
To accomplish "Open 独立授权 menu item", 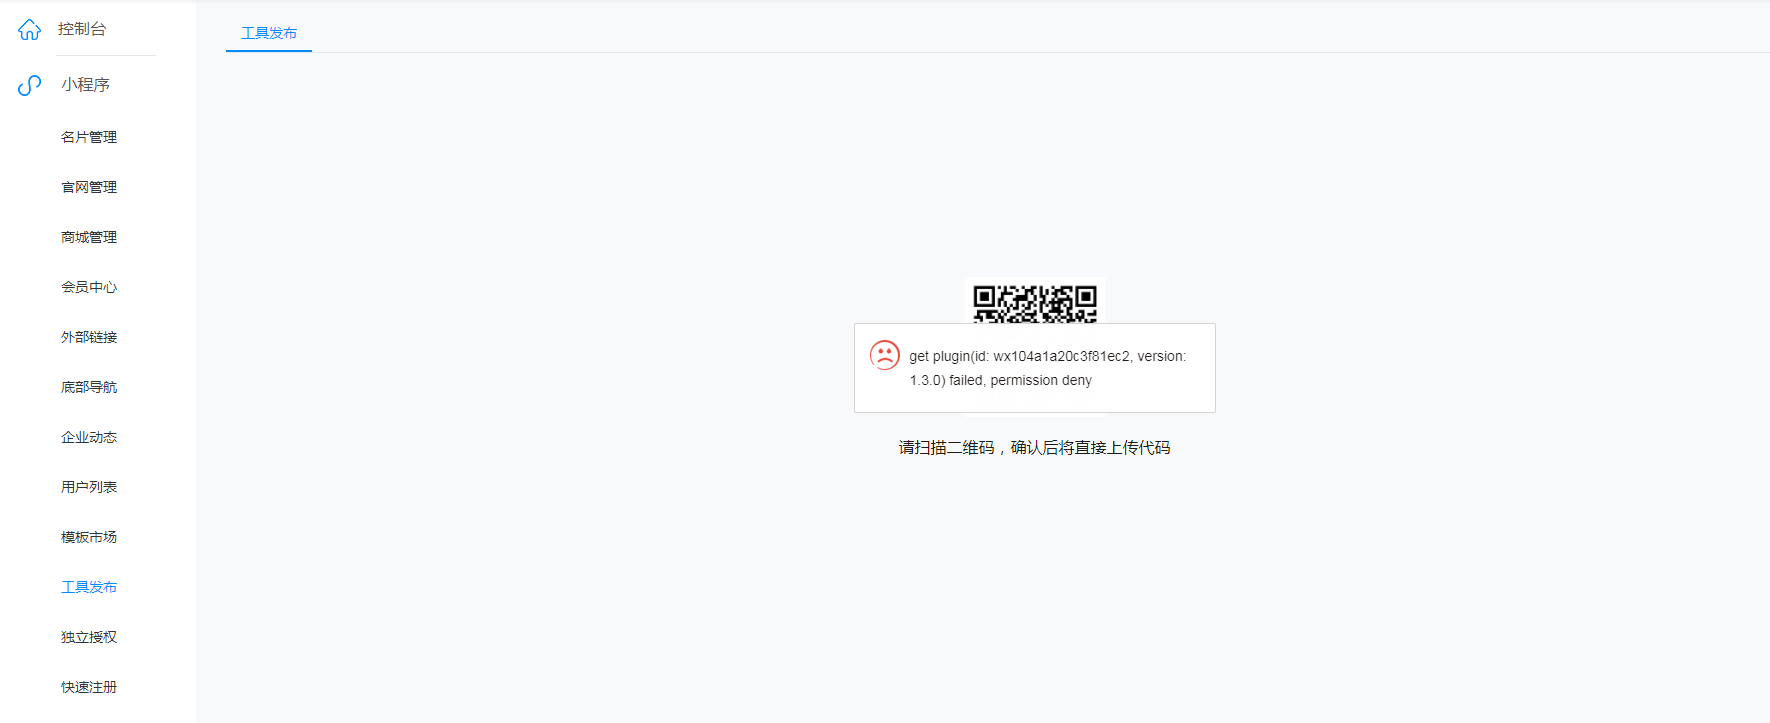I will (x=89, y=637).
